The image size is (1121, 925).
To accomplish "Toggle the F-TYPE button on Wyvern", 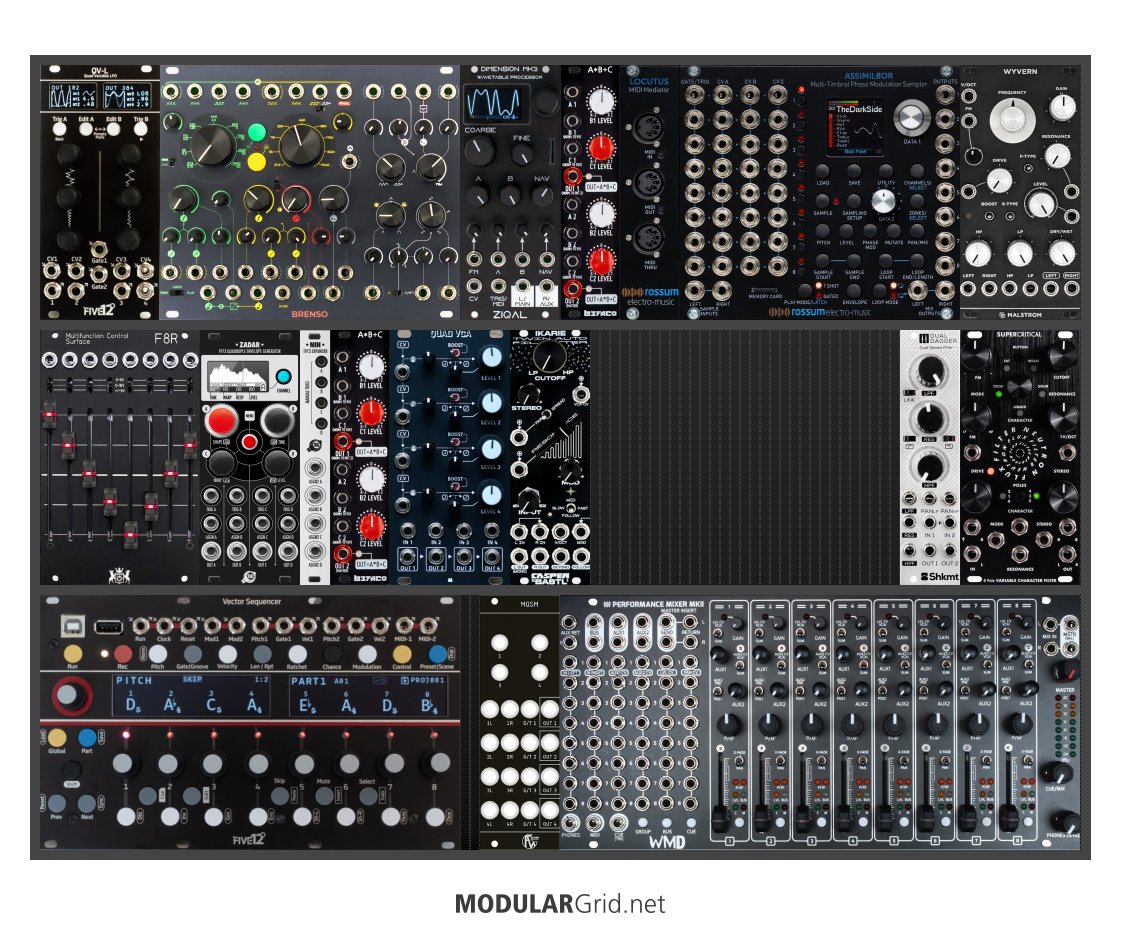I will click(1027, 169).
